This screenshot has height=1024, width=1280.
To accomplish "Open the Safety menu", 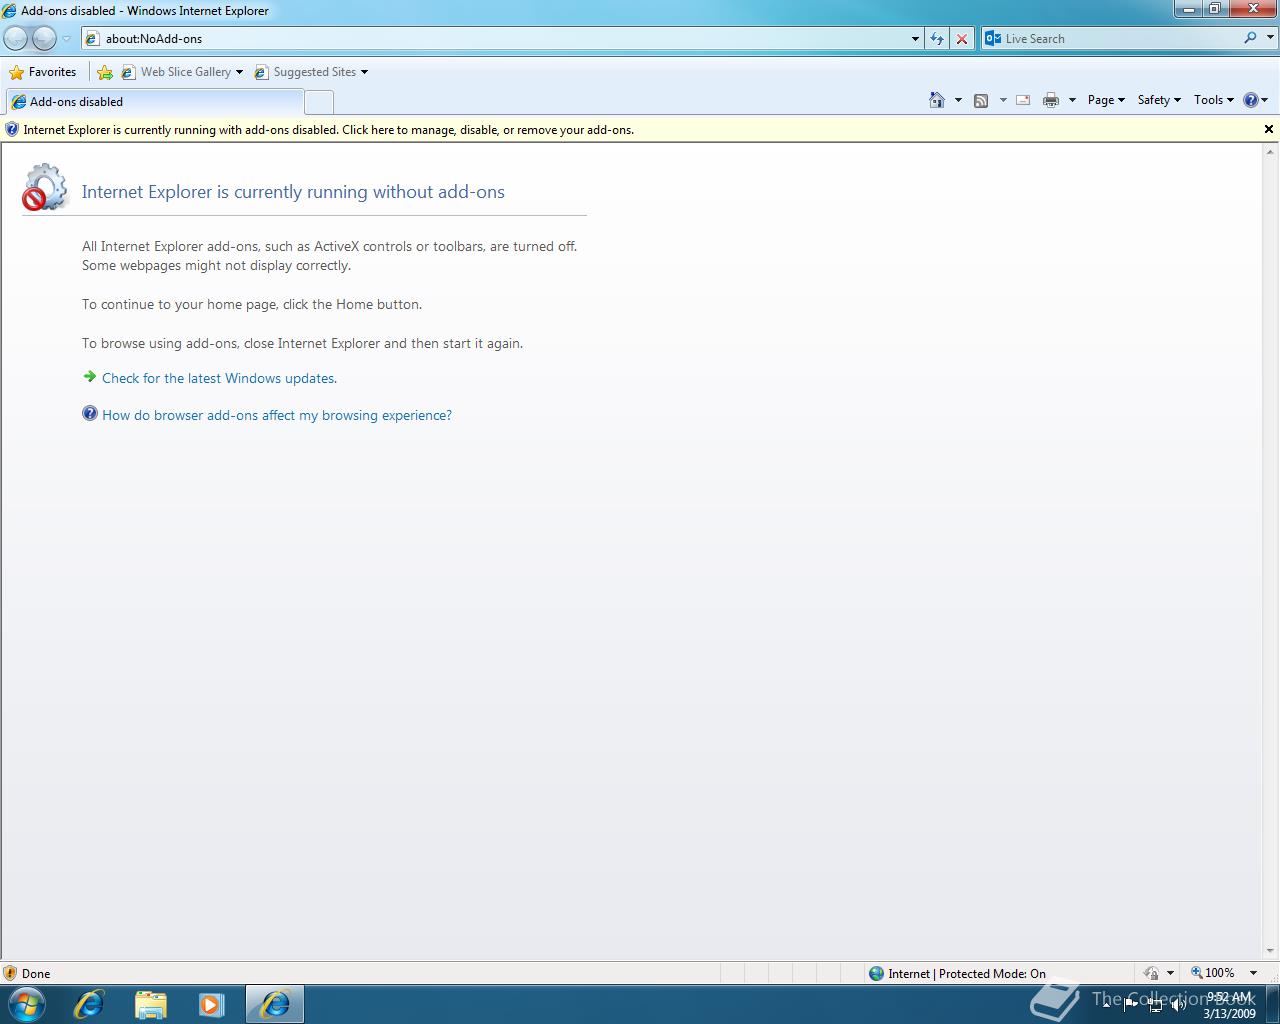I will pos(1159,100).
